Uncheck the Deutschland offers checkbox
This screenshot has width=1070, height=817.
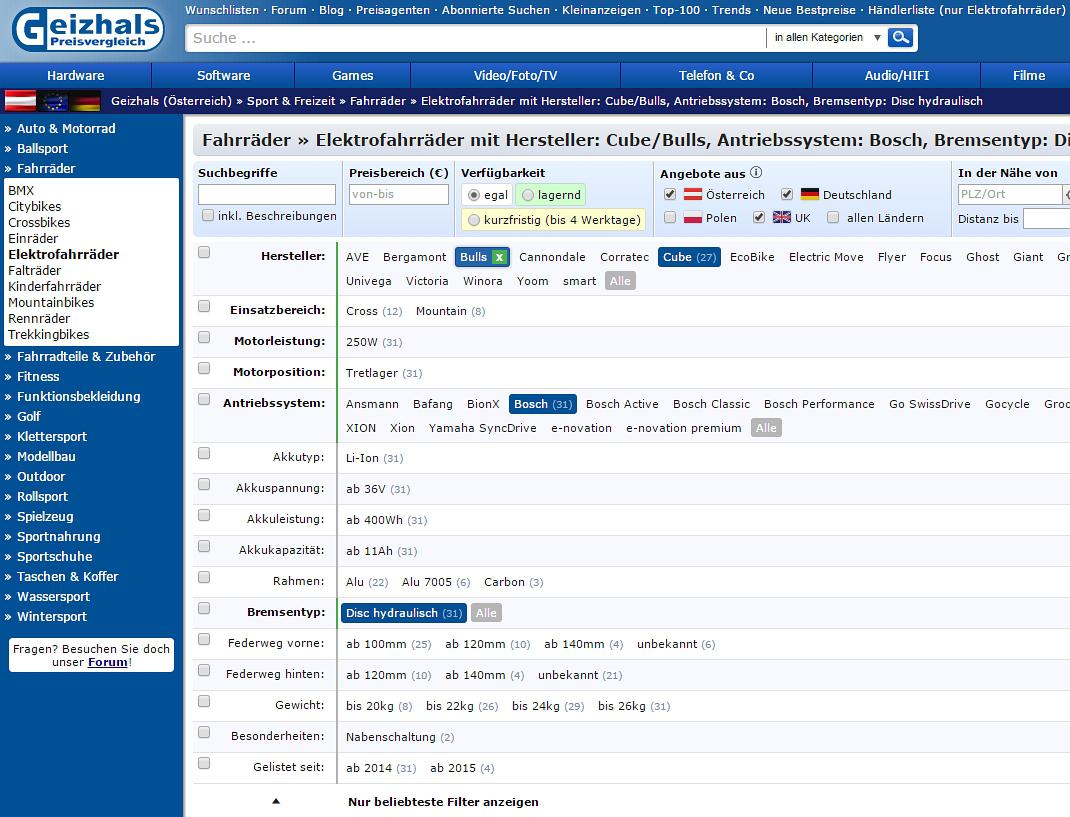787,195
